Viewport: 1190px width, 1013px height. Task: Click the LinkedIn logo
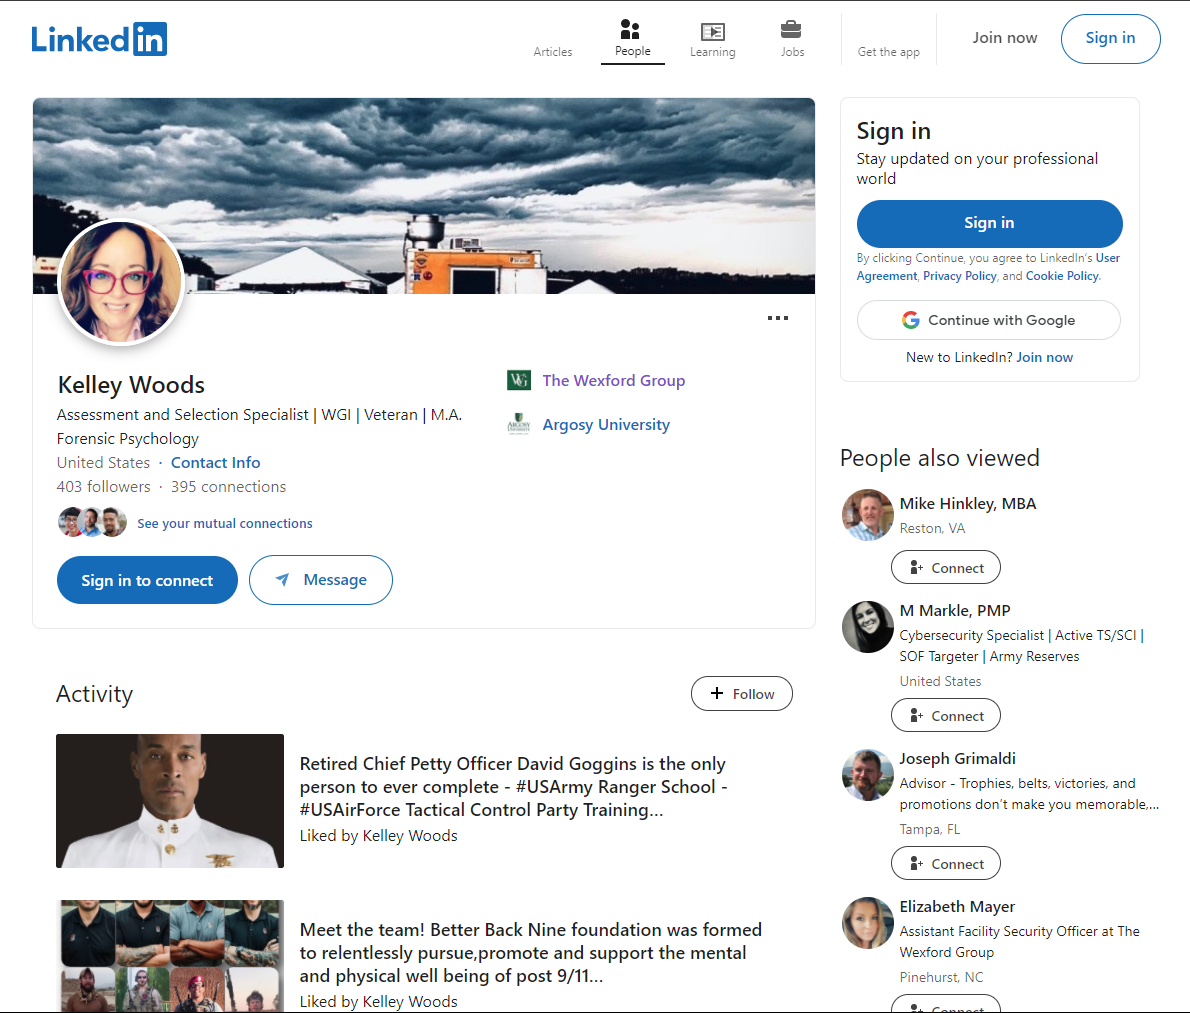pos(99,39)
